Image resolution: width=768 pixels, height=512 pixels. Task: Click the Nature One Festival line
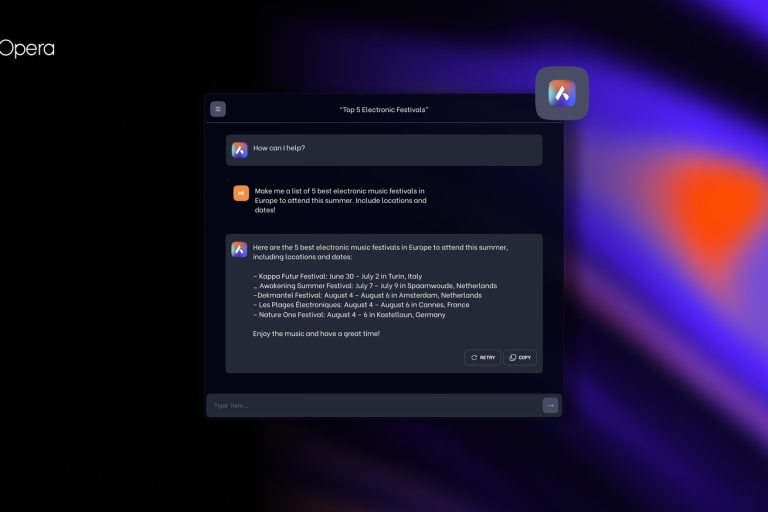coord(349,315)
